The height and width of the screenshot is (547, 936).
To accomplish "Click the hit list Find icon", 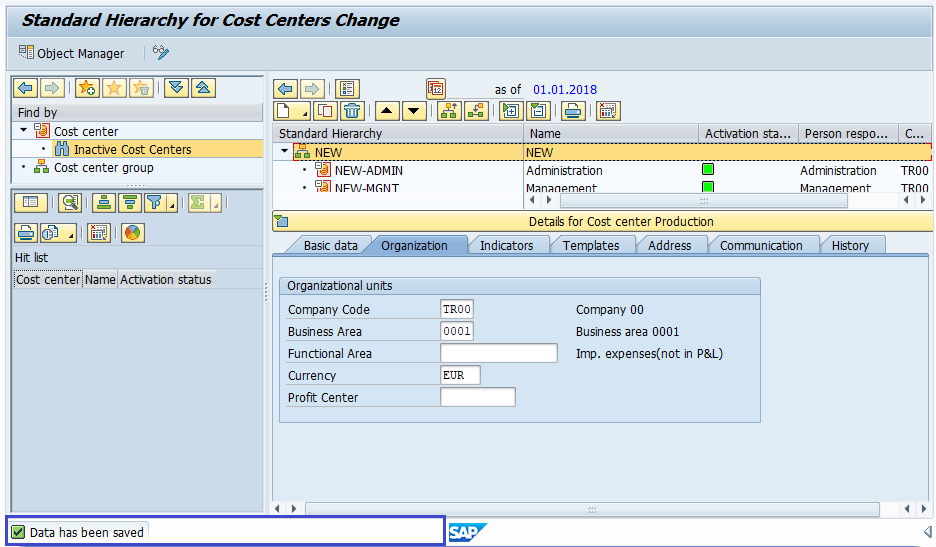I will point(70,203).
